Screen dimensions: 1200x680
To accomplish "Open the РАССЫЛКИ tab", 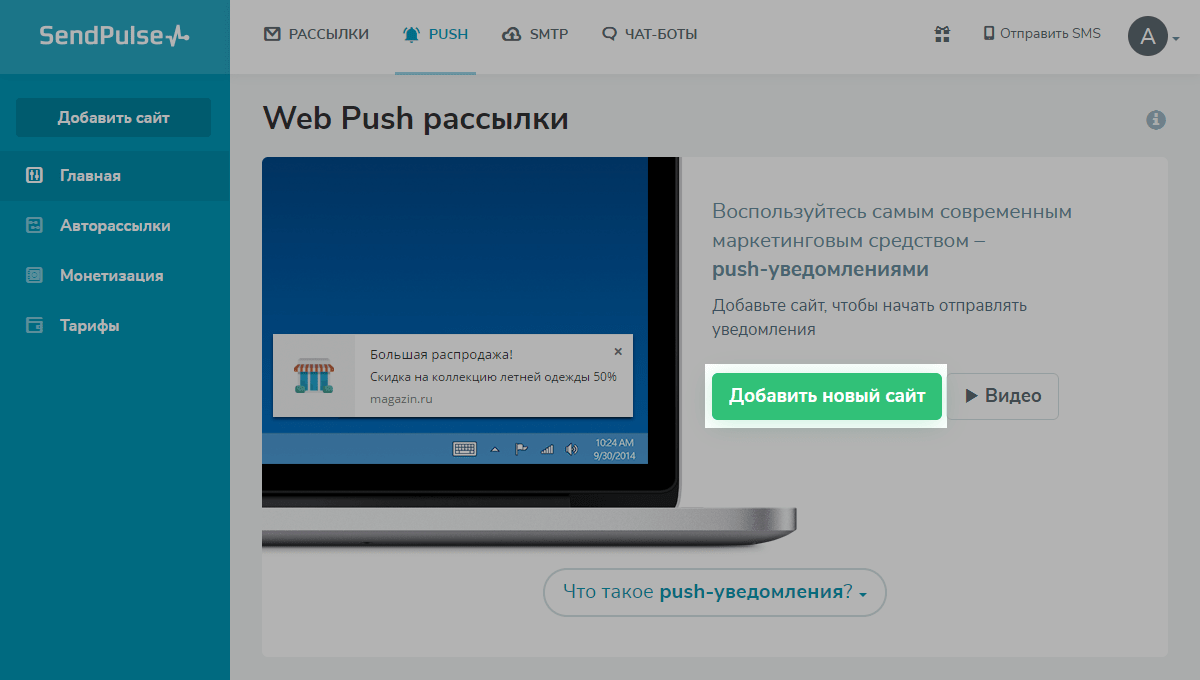I will 316,34.
